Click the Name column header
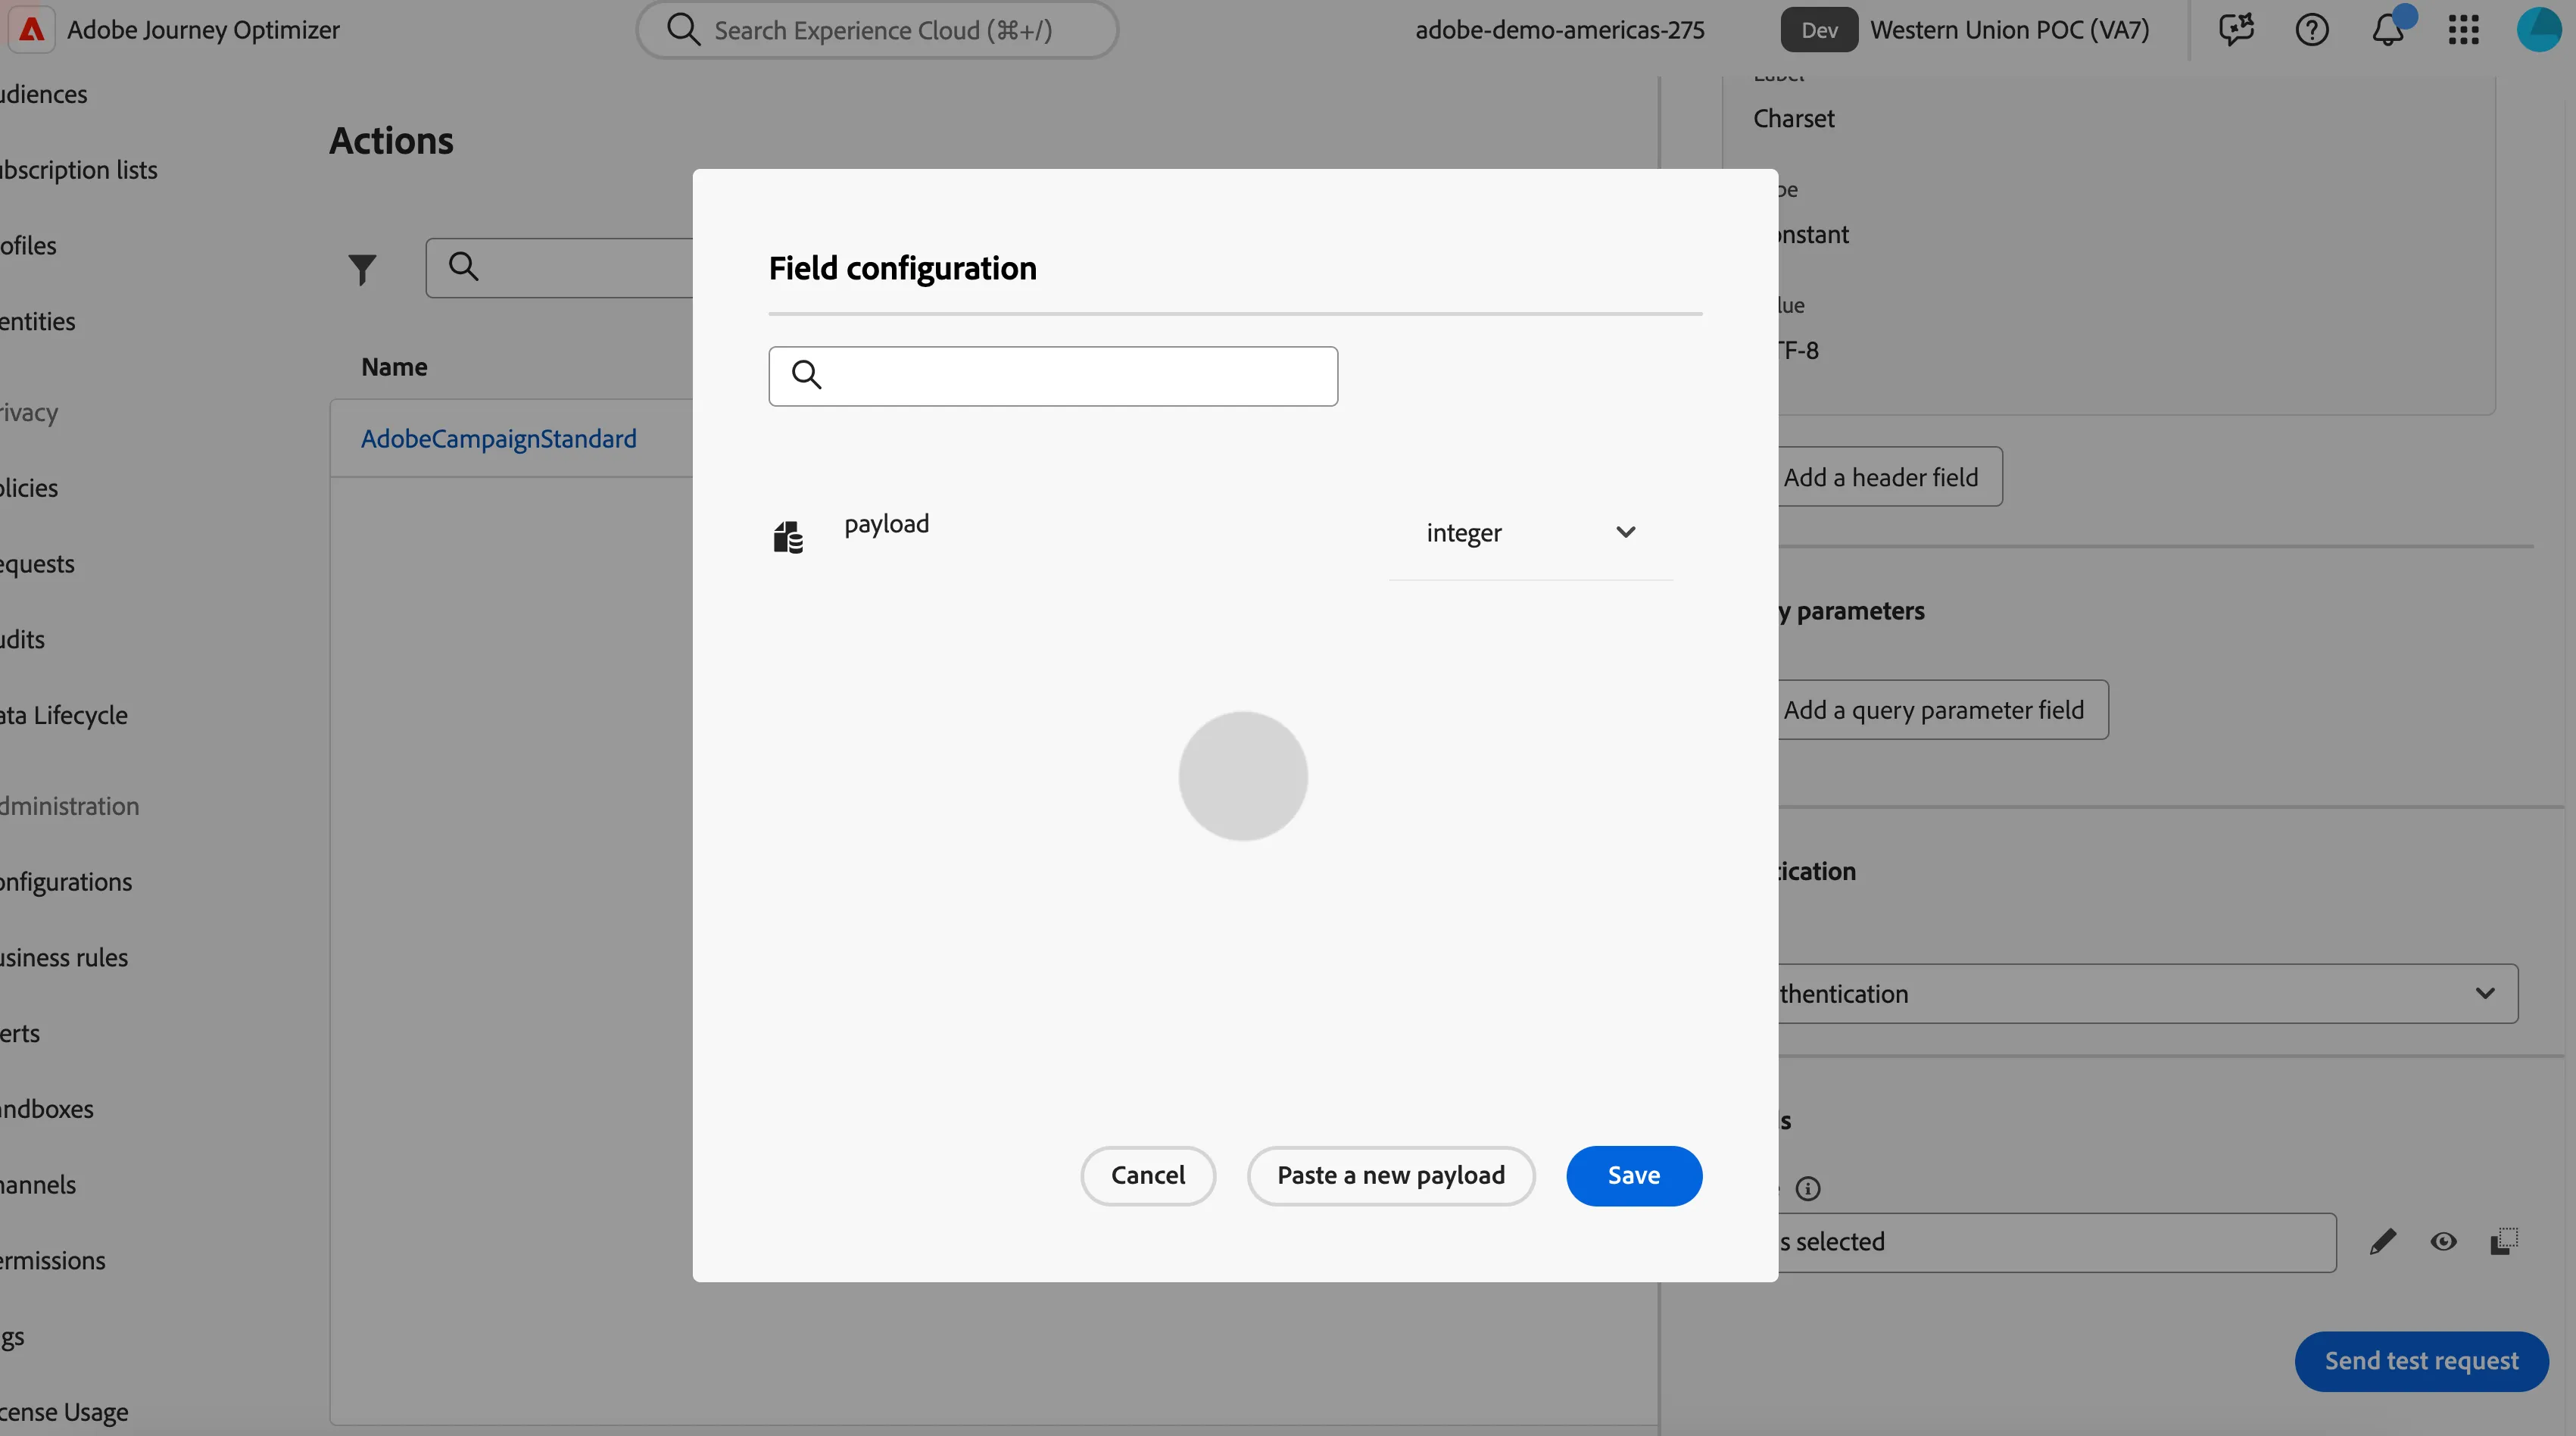 [394, 367]
